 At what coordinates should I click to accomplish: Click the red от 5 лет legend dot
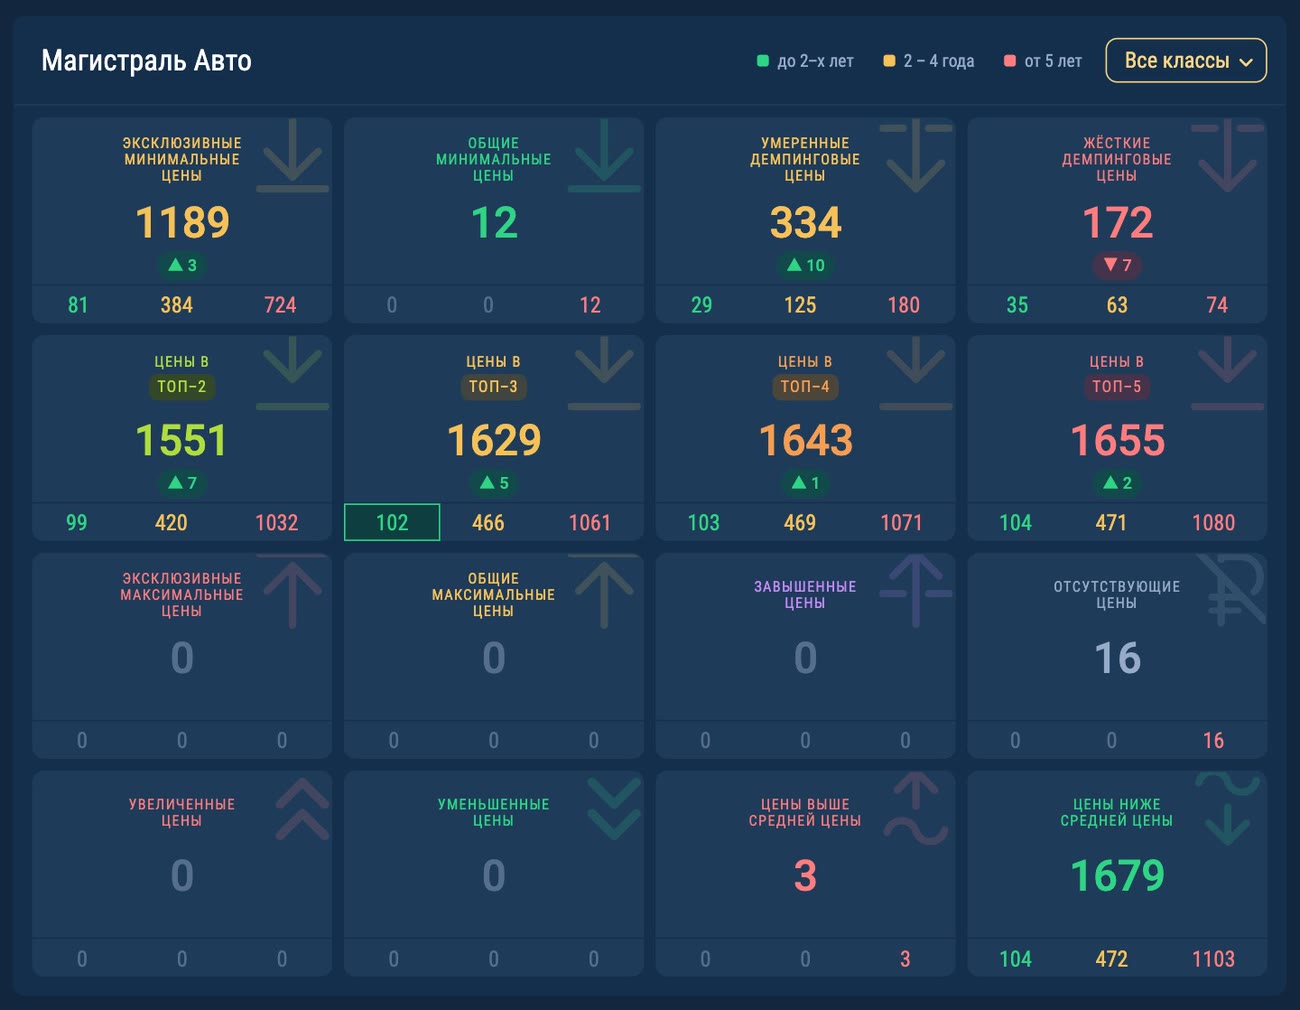click(x=1010, y=61)
